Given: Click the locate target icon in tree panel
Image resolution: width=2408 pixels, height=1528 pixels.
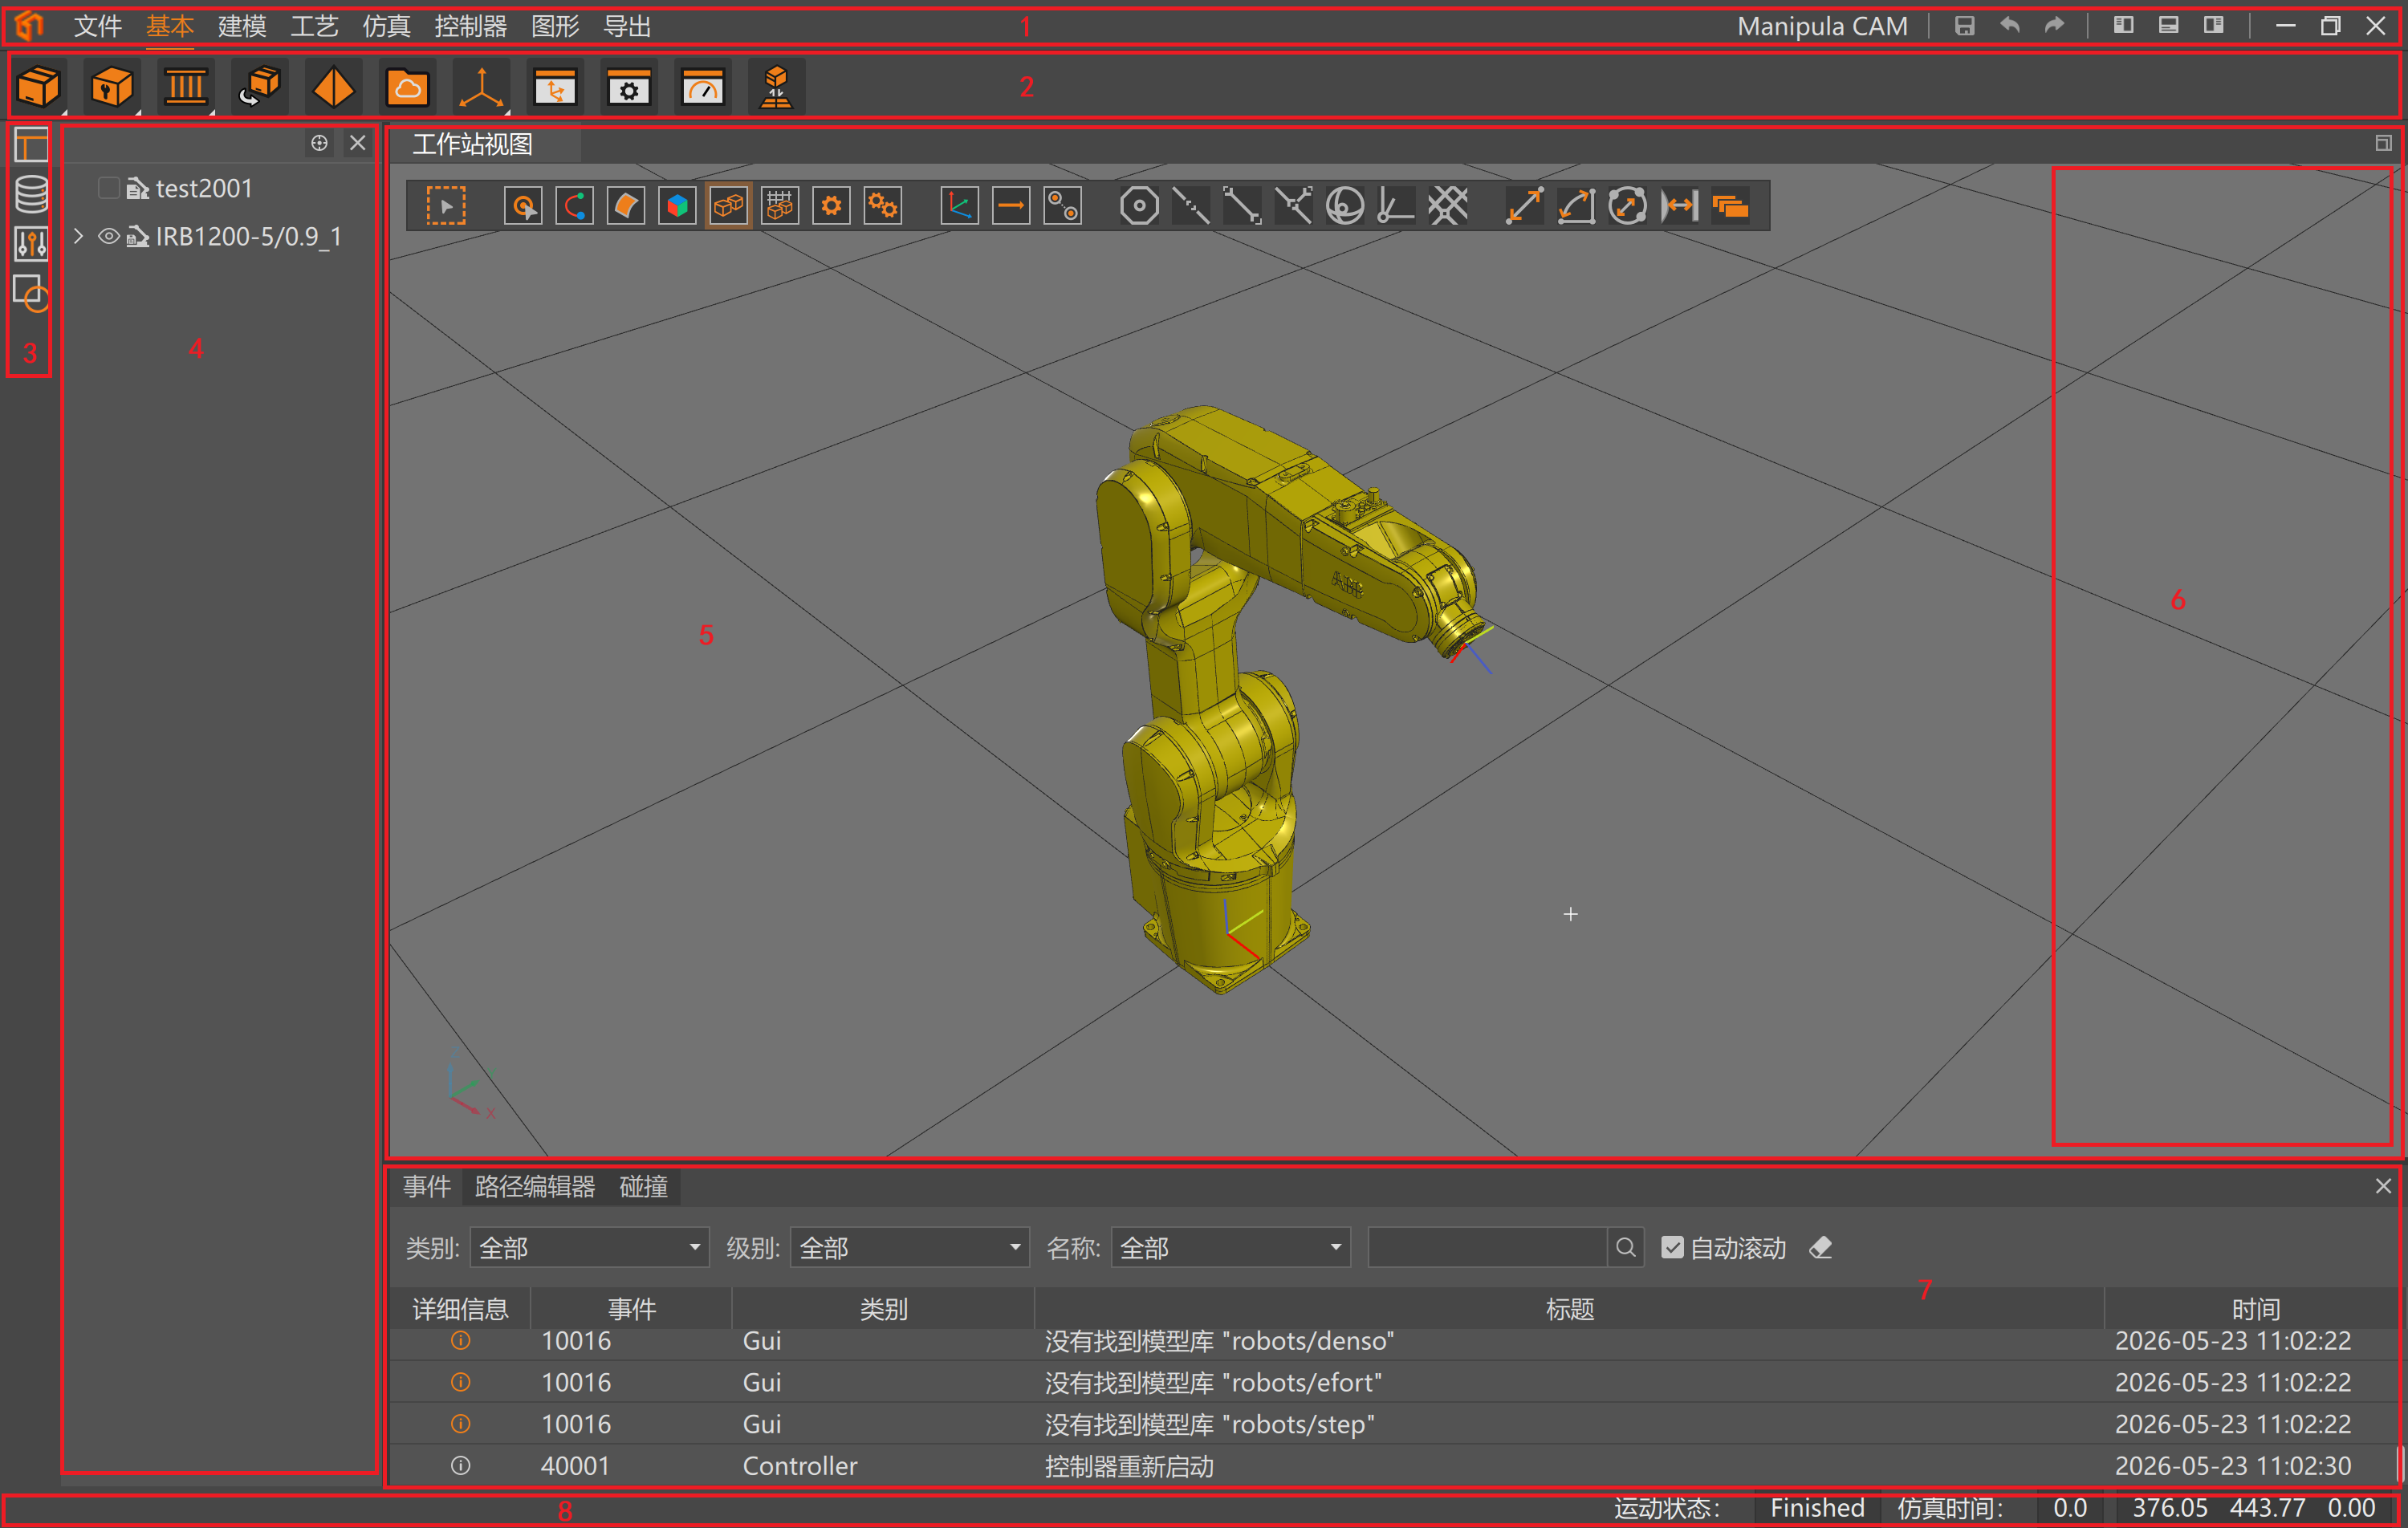Looking at the screenshot, I should coord(319,143).
